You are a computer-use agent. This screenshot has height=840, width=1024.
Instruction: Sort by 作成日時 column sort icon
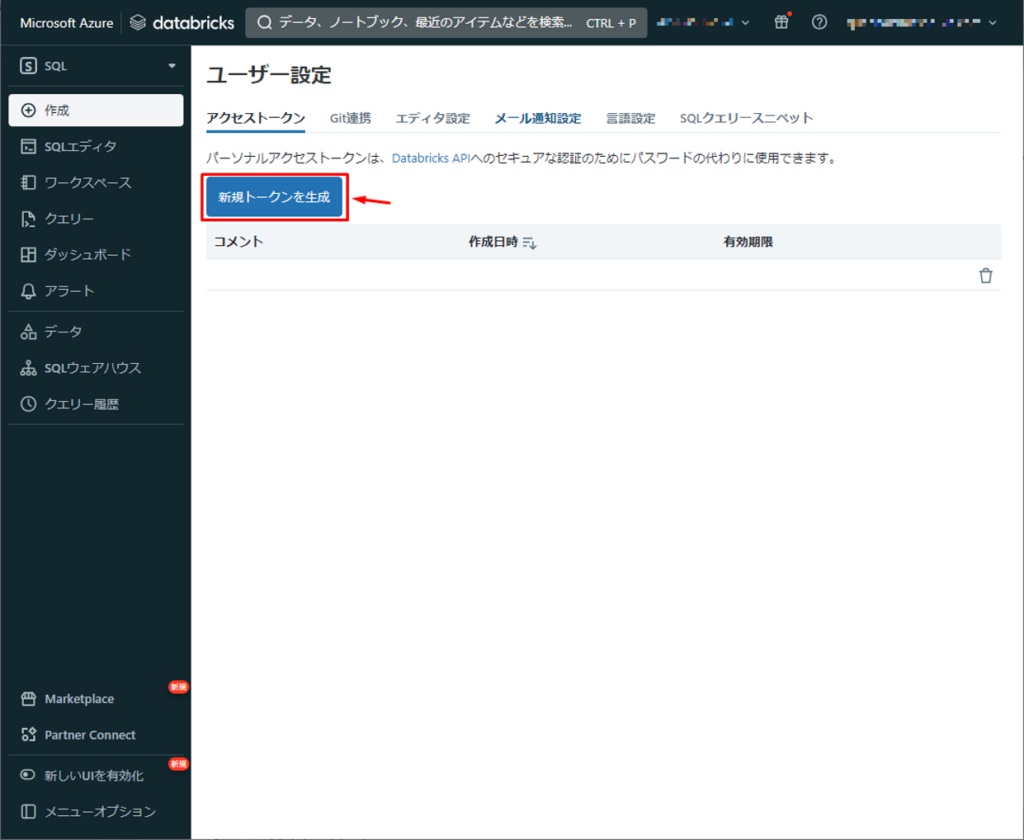[529, 243]
